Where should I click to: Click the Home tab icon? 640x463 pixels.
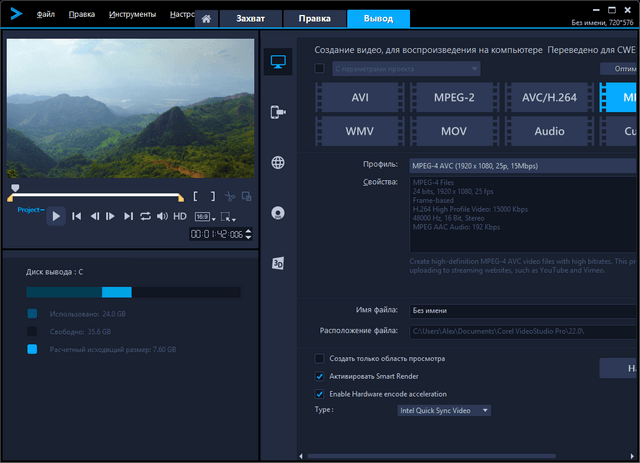[205, 18]
